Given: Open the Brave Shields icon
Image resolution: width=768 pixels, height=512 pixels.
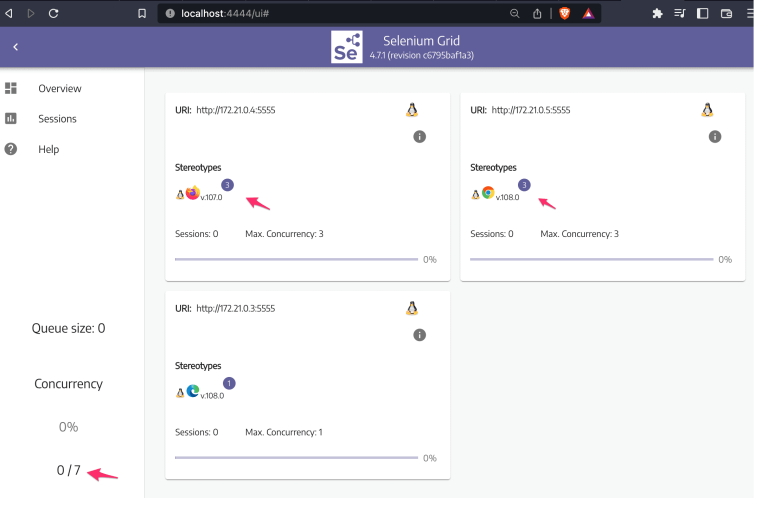Looking at the screenshot, I should (565, 13).
